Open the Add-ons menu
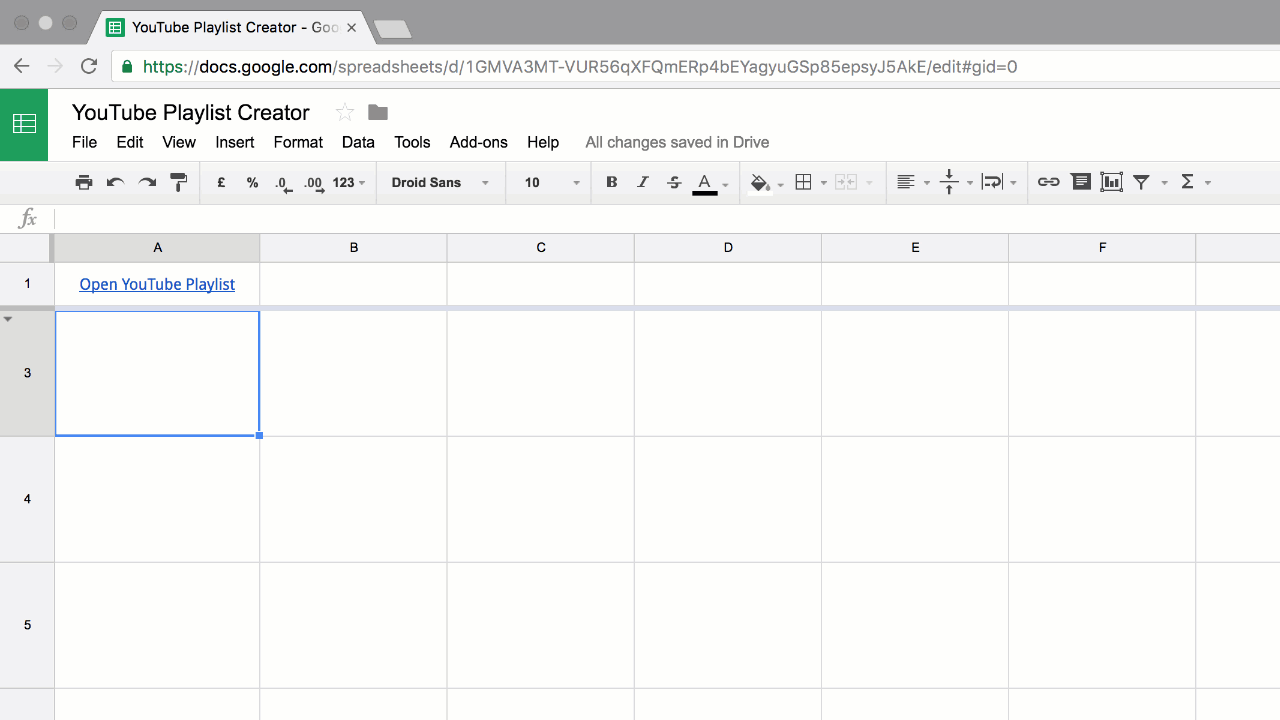The height and width of the screenshot is (720, 1280). click(479, 142)
